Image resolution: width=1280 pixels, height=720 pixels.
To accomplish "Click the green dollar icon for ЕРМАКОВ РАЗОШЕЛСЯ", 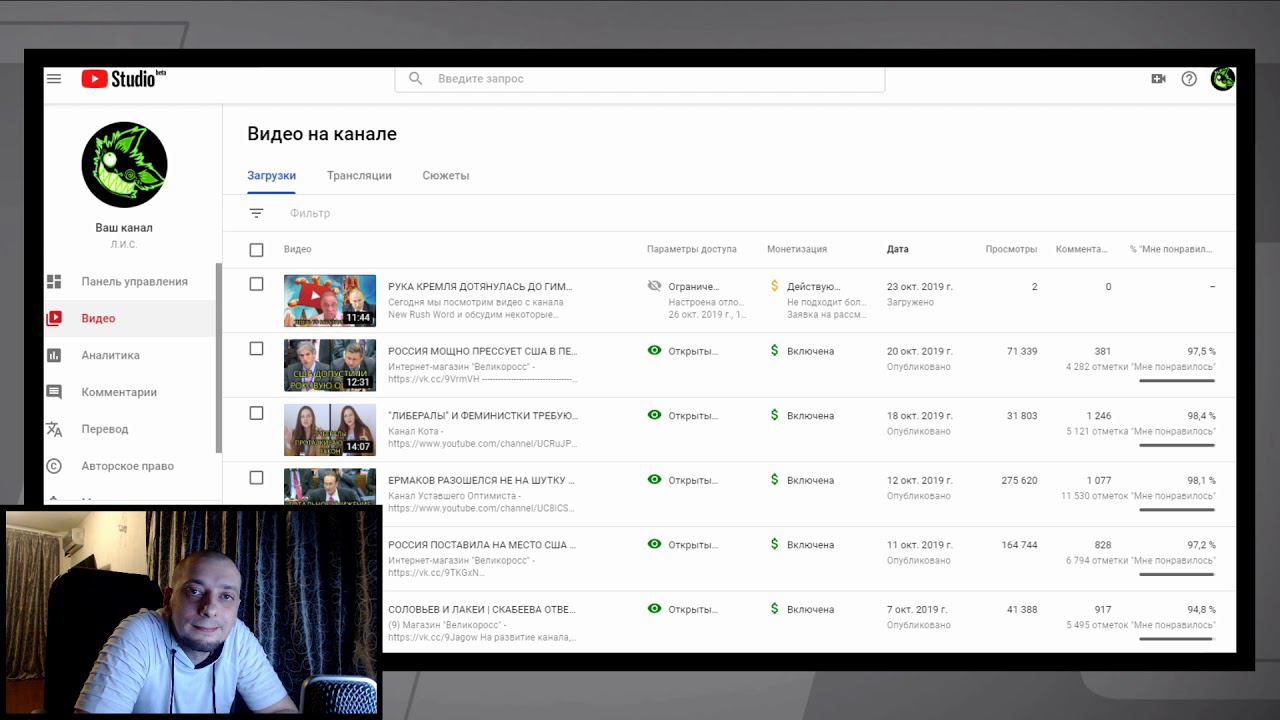I will (x=774, y=480).
